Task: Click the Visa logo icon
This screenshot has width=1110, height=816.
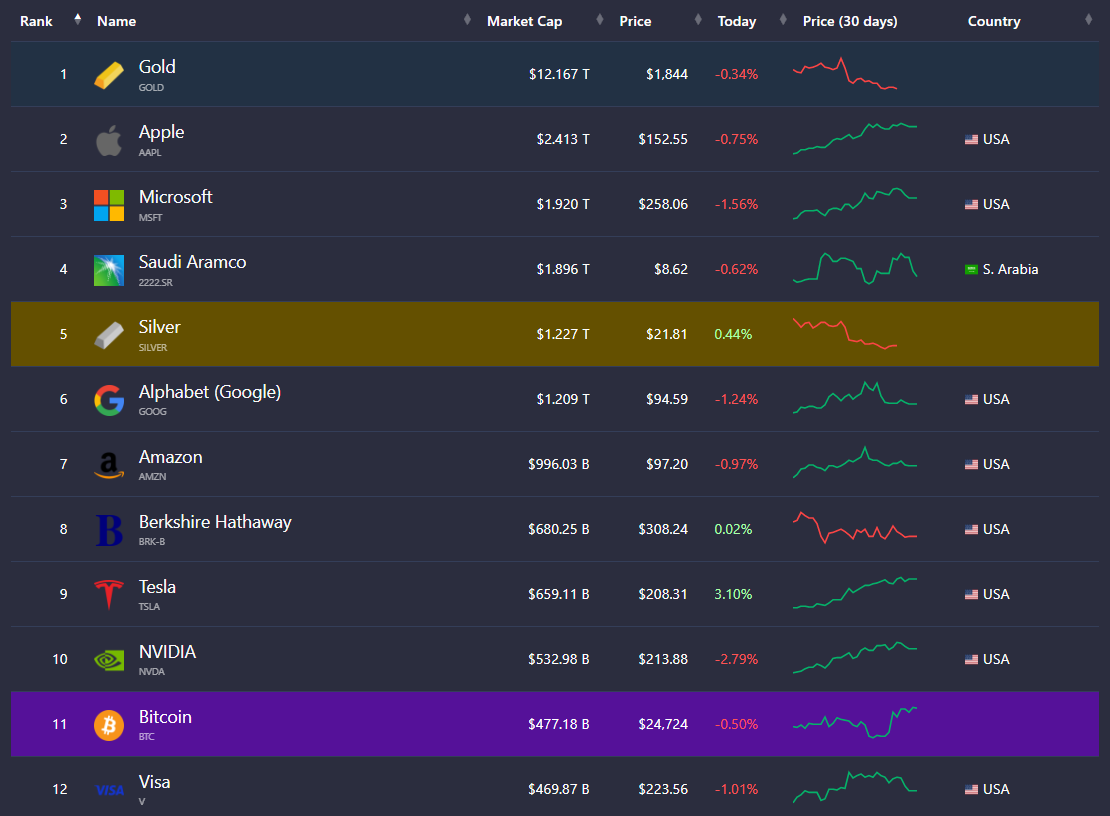Action: (110, 790)
